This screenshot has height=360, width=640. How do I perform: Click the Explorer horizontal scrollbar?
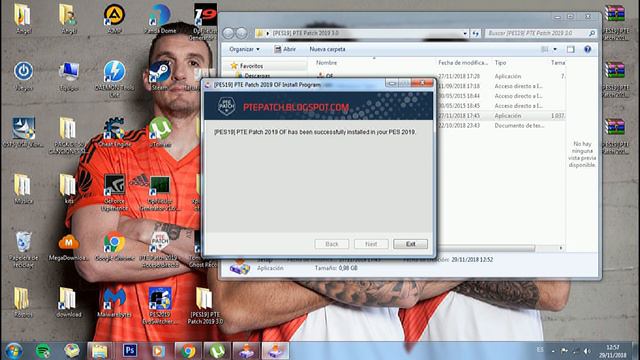(x=486, y=248)
